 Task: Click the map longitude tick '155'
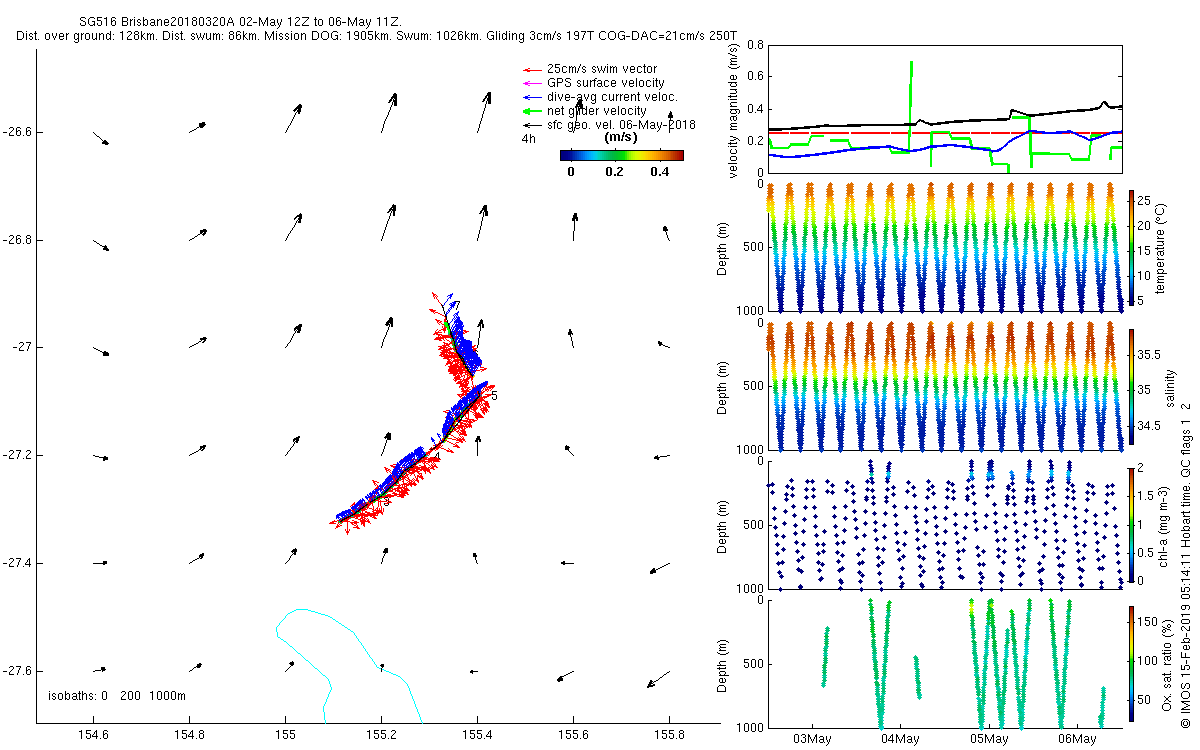click(x=285, y=735)
